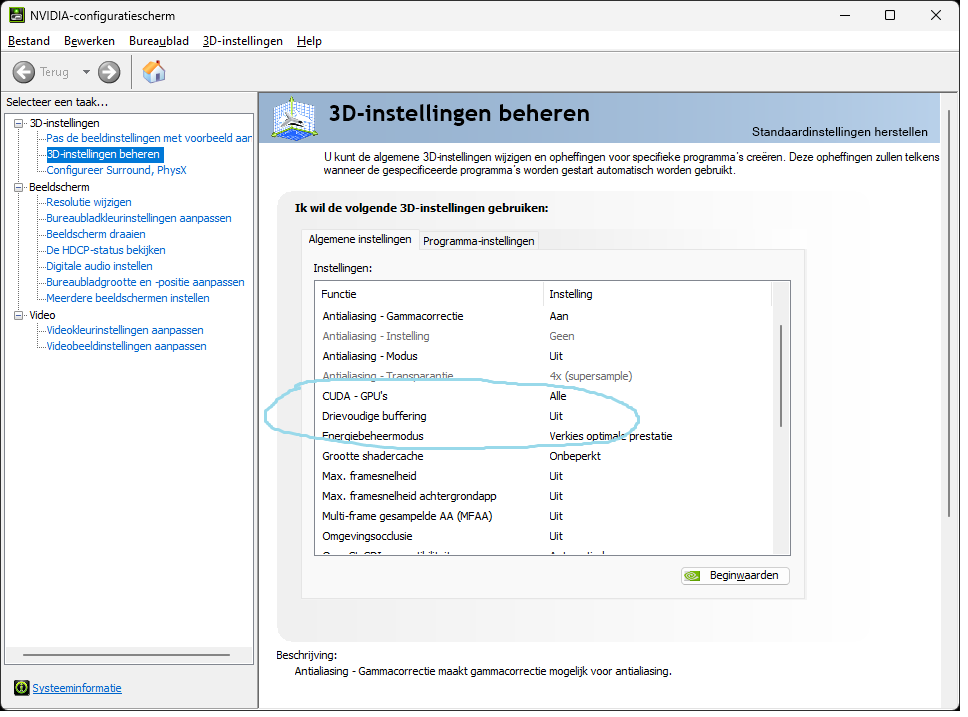Open Resolutie wijzigen
Screen dimensions: 968x717
point(89,203)
